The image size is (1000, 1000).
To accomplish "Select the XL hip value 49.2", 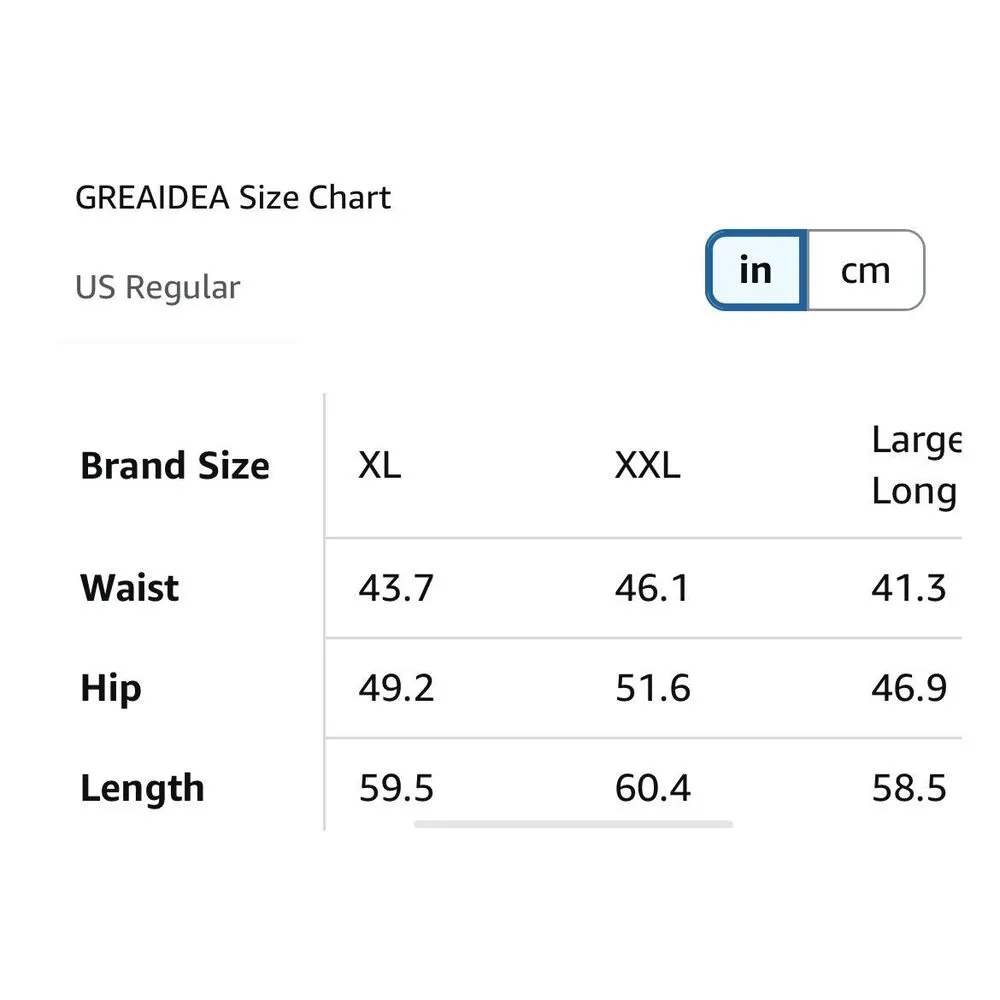I will click(396, 688).
